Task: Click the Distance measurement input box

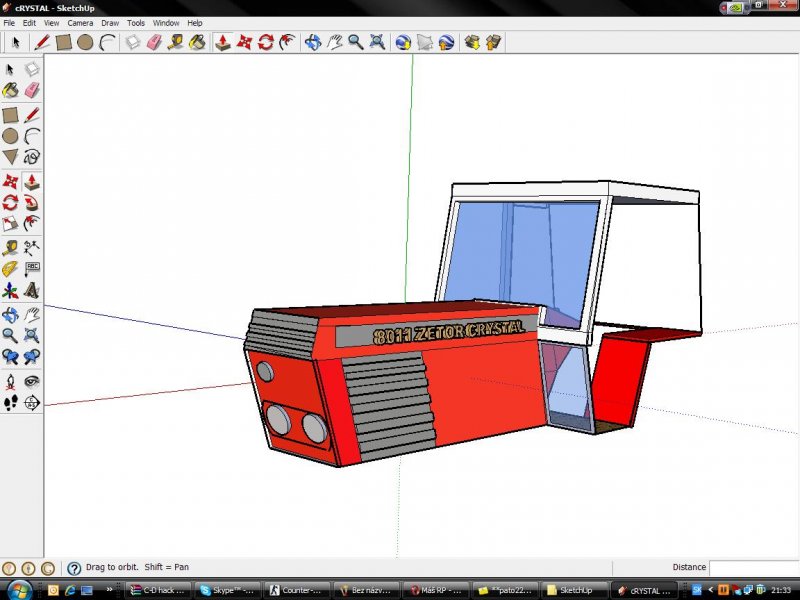Action: [754, 568]
